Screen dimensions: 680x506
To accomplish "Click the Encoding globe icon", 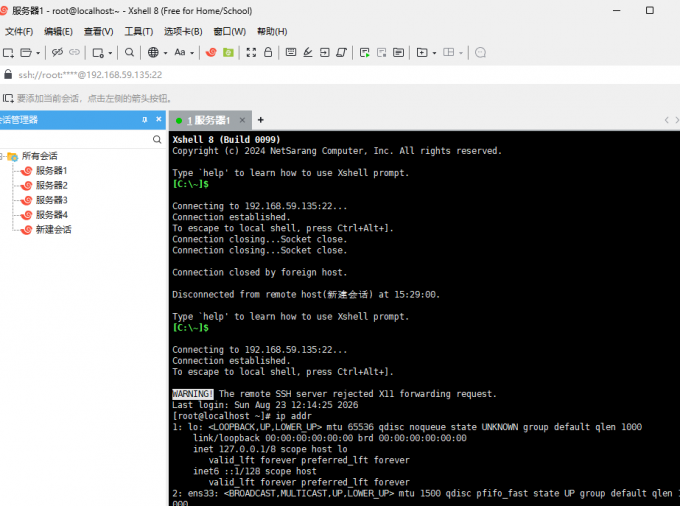I will tap(153, 52).
